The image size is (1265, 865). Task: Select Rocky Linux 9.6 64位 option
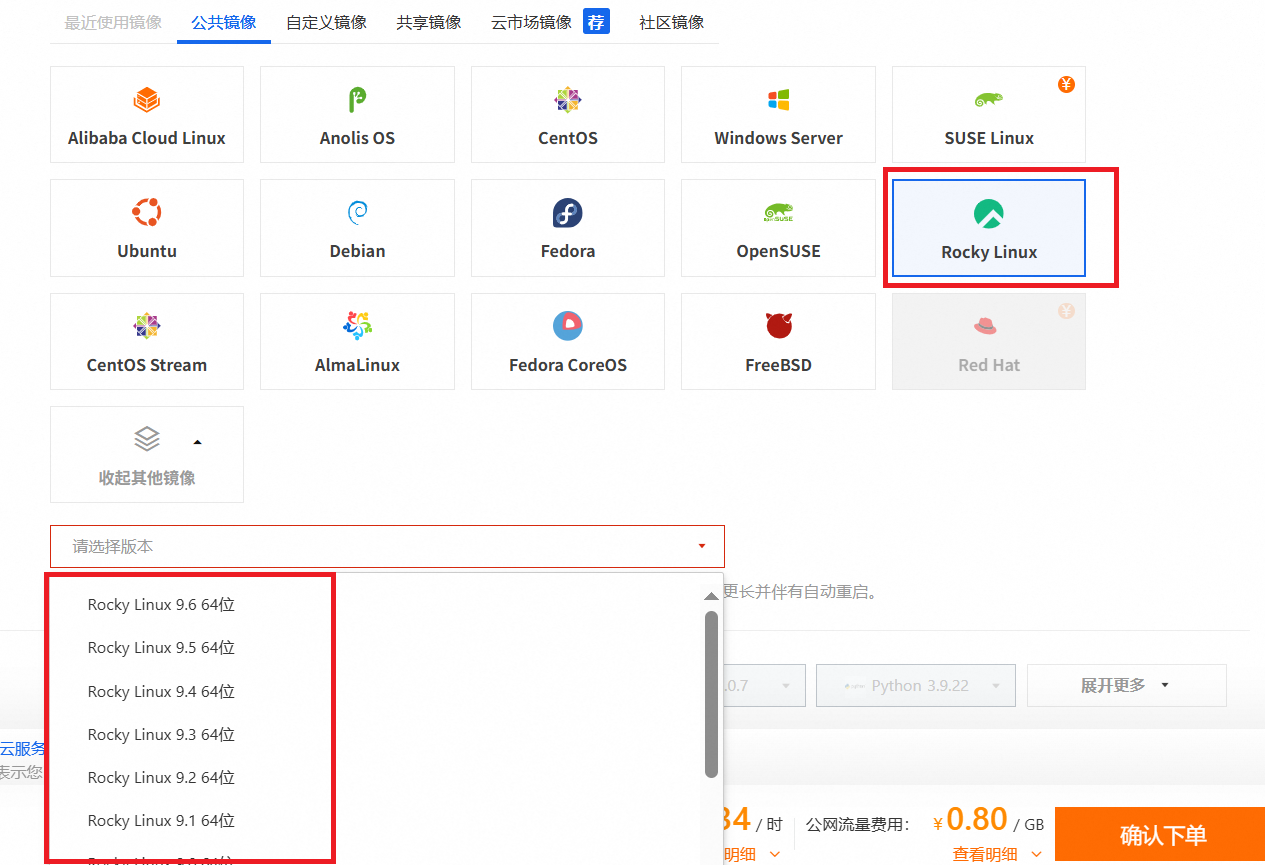(161, 605)
